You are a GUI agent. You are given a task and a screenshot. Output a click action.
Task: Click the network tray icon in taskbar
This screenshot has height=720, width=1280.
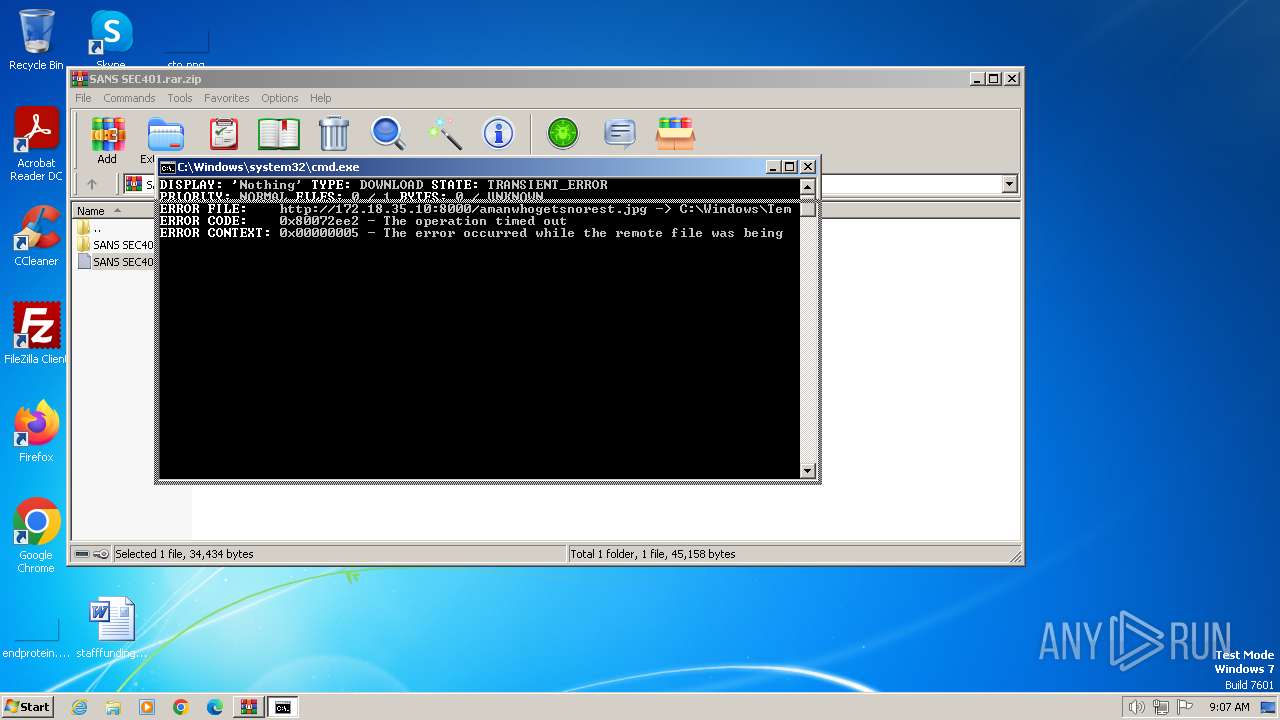click(1161, 707)
